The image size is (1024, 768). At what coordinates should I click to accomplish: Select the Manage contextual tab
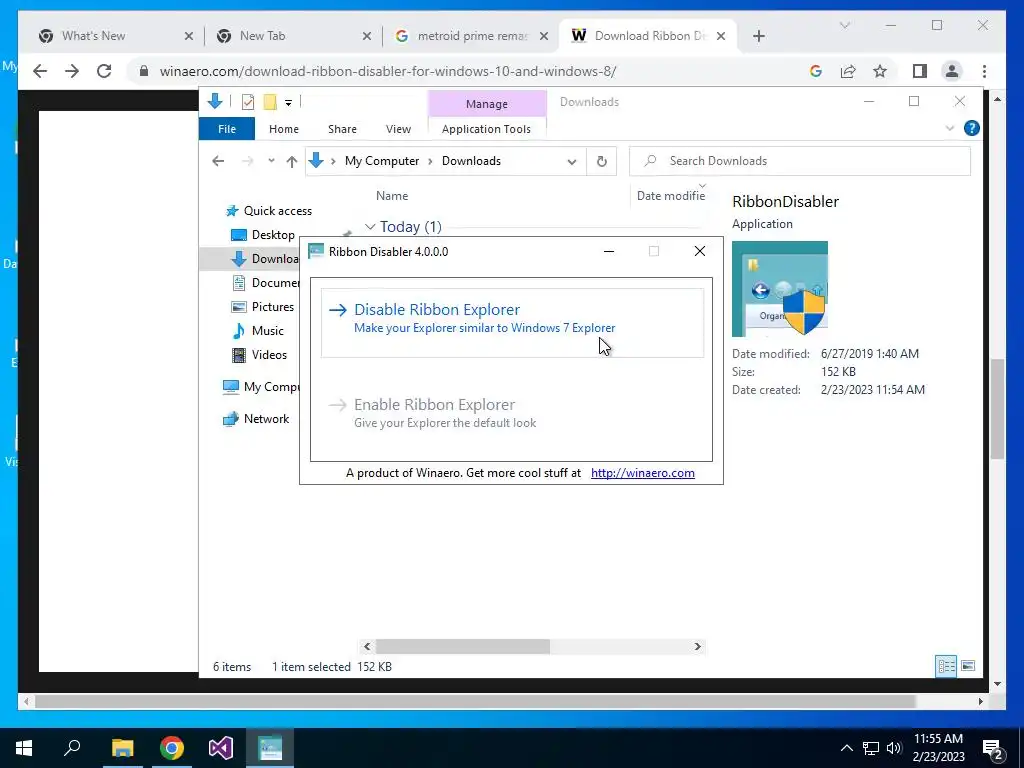tap(487, 104)
